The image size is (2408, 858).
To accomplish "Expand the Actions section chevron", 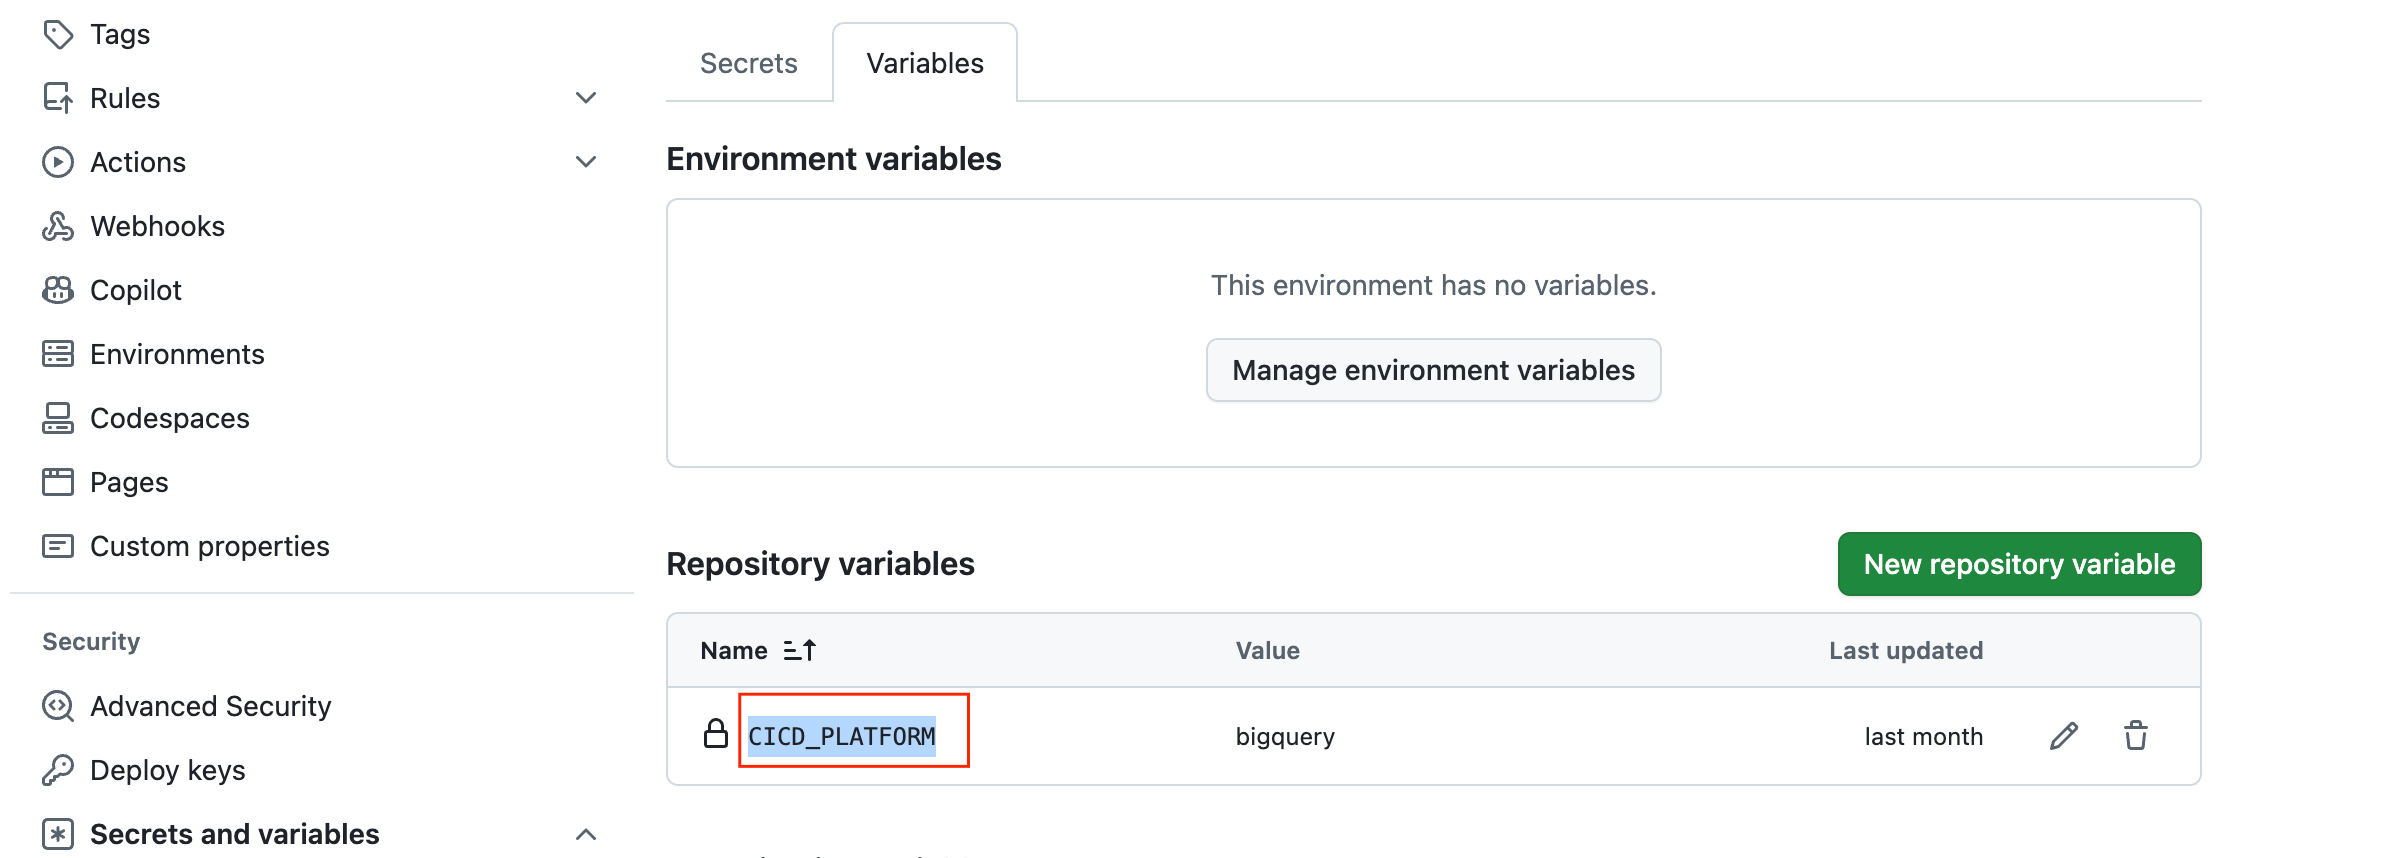I will pos(586,162).
